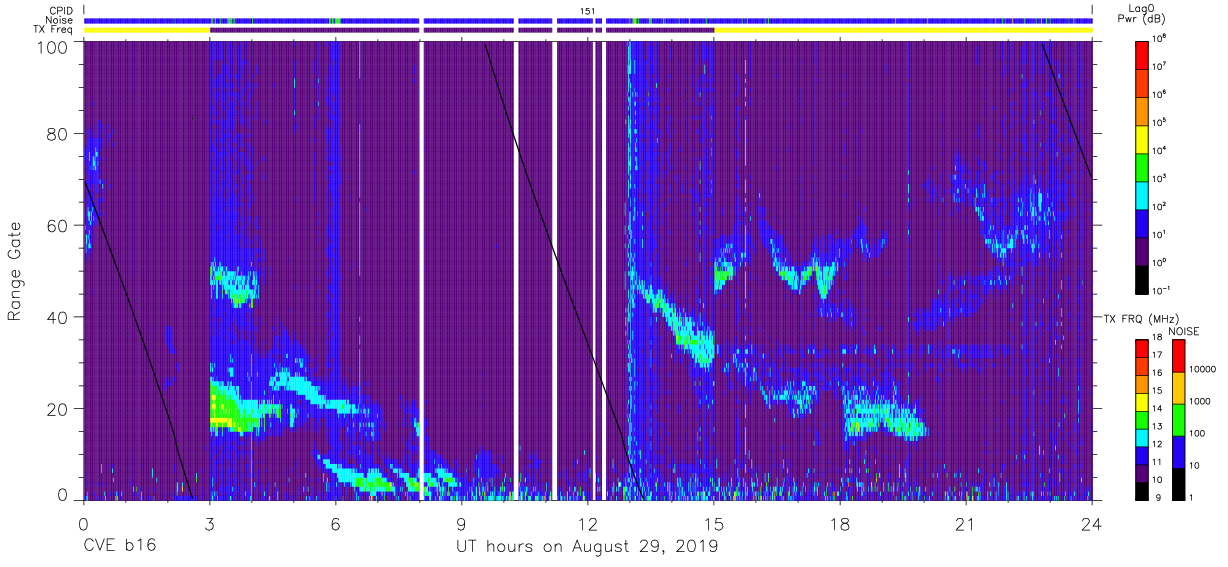The width and height of the screenshot is (1228, 567).
Task: Click the y-axis tick label '20'
Action: click(x=59, y=409)
